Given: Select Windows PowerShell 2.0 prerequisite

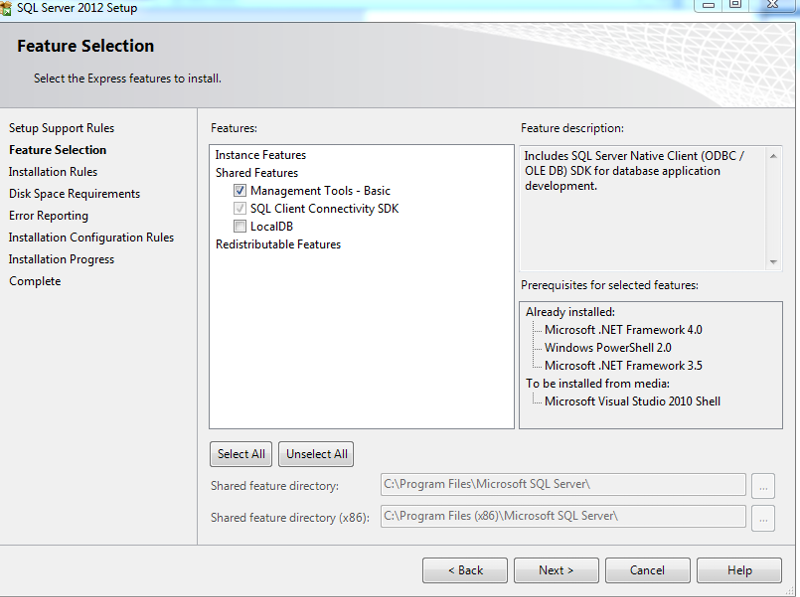Looking at the screenshot, I should tap(608, 348).
